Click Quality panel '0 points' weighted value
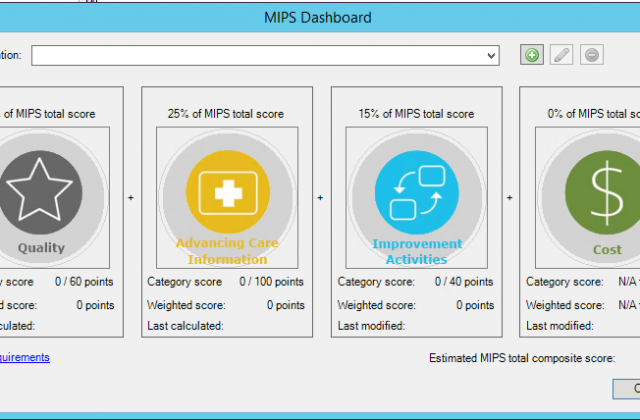The image size is (640, 420). point(95,305)
